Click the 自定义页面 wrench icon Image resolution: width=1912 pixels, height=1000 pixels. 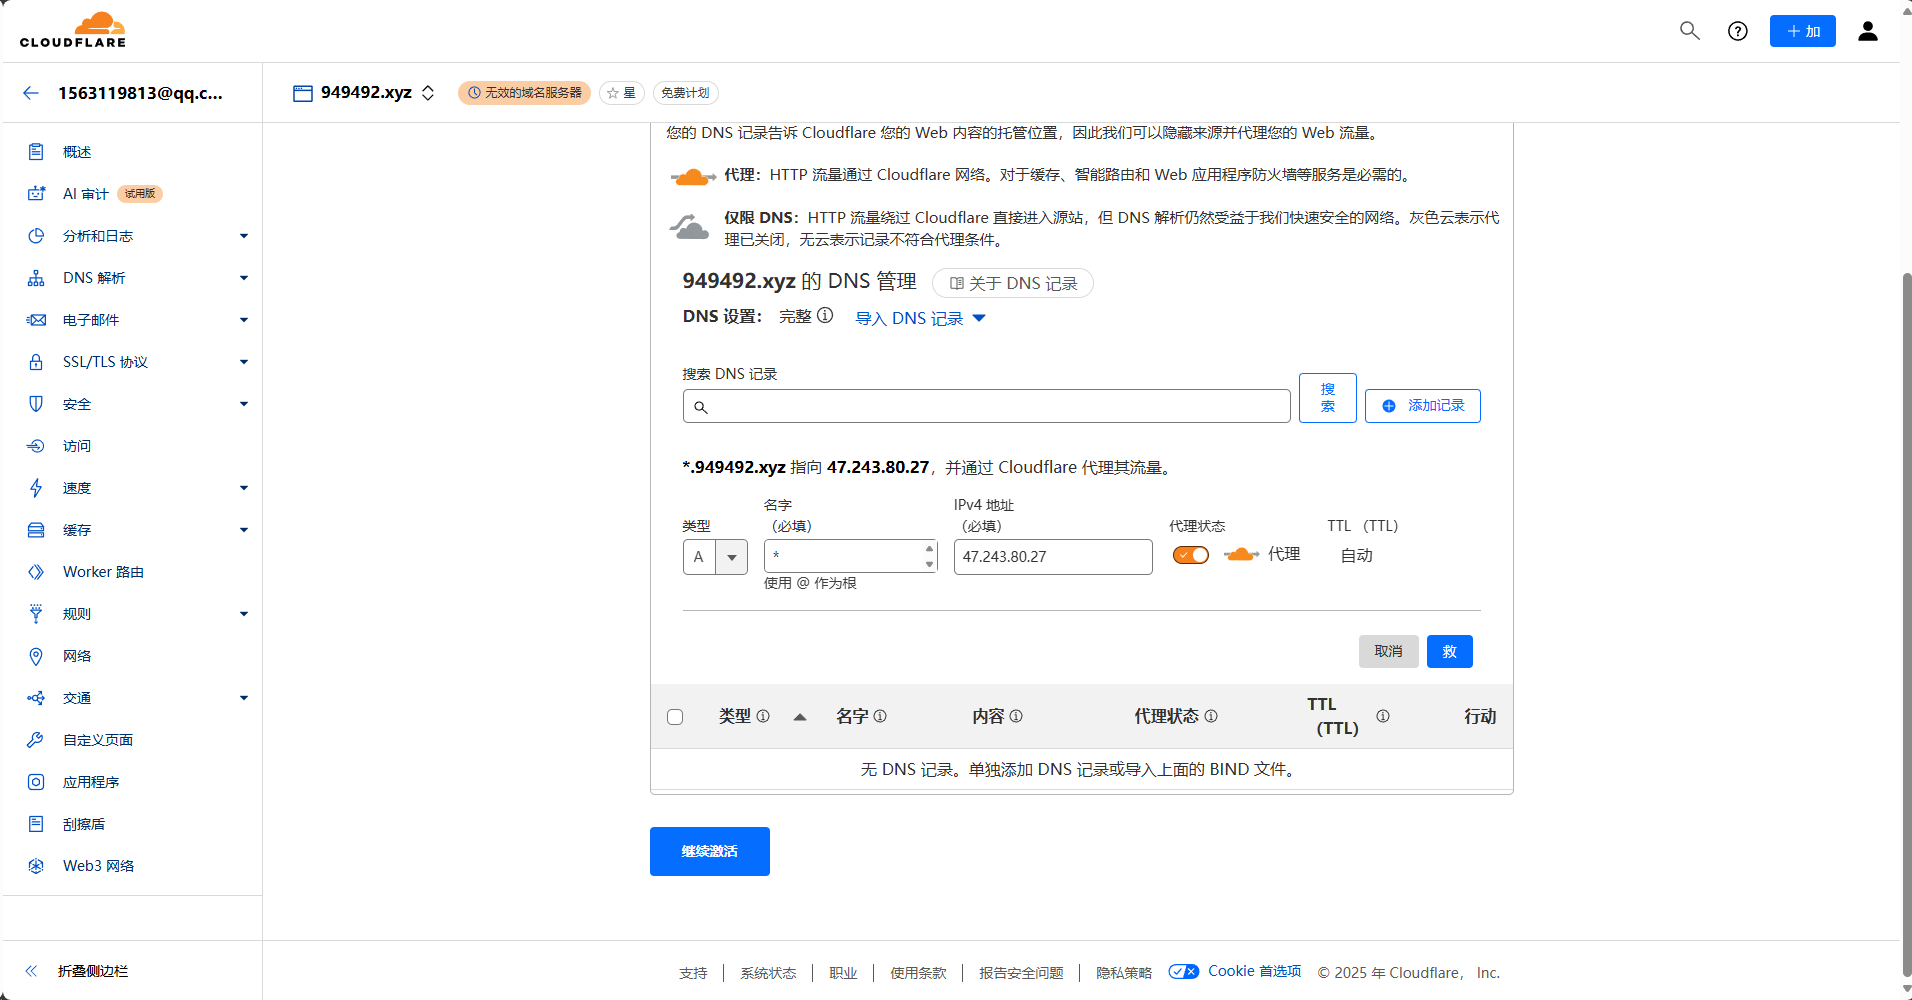(x=36, y=740)
